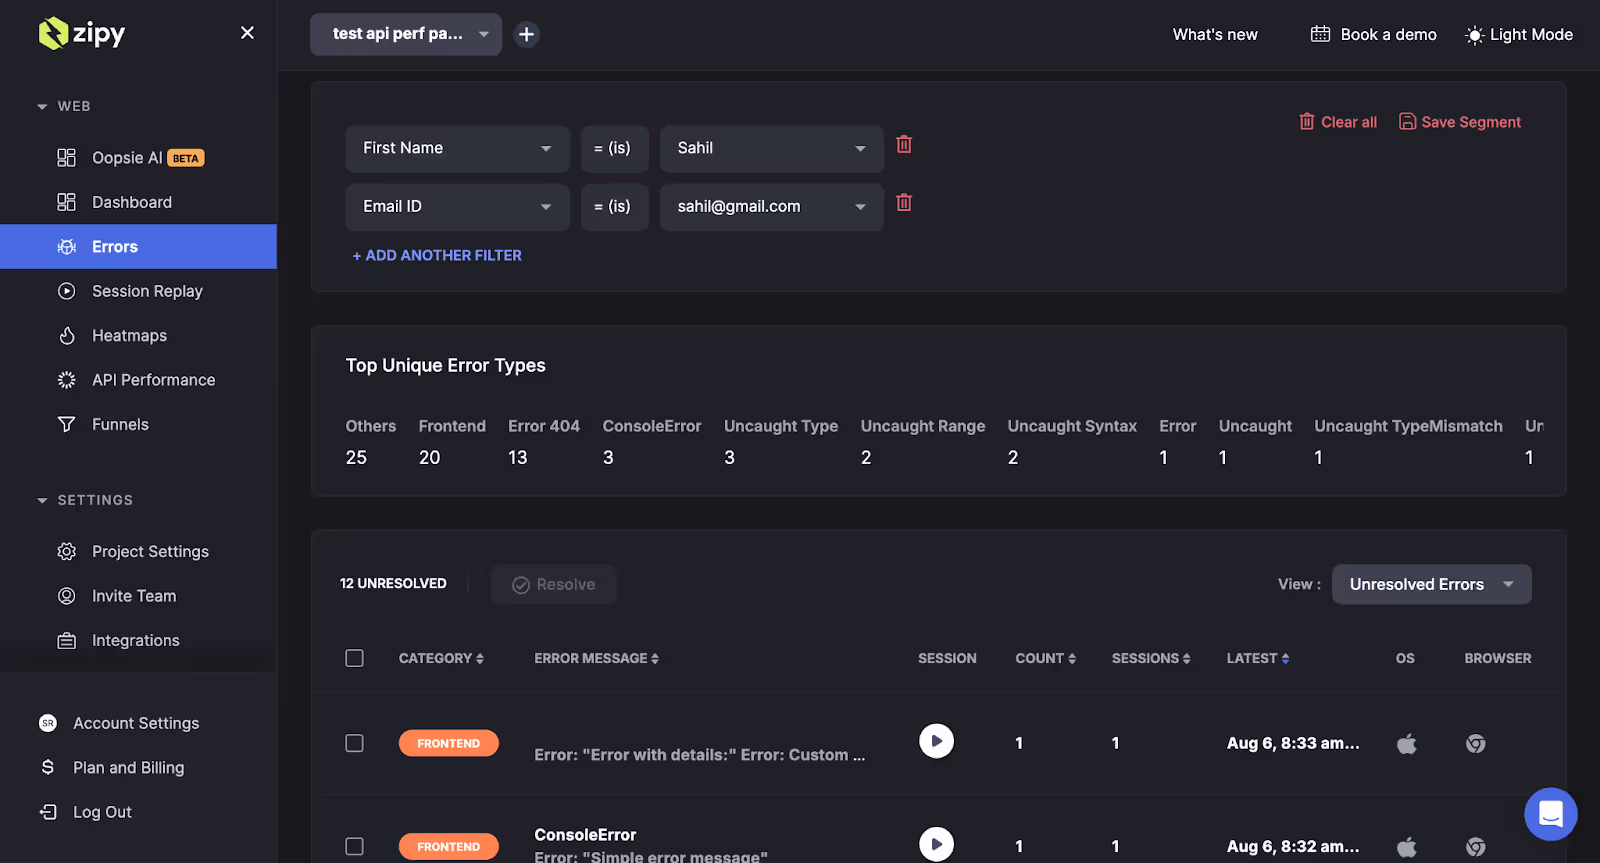The width and height of the screenshot is (1600, 863).
Task: Click the Zipy logo
Action: point(81,33)
